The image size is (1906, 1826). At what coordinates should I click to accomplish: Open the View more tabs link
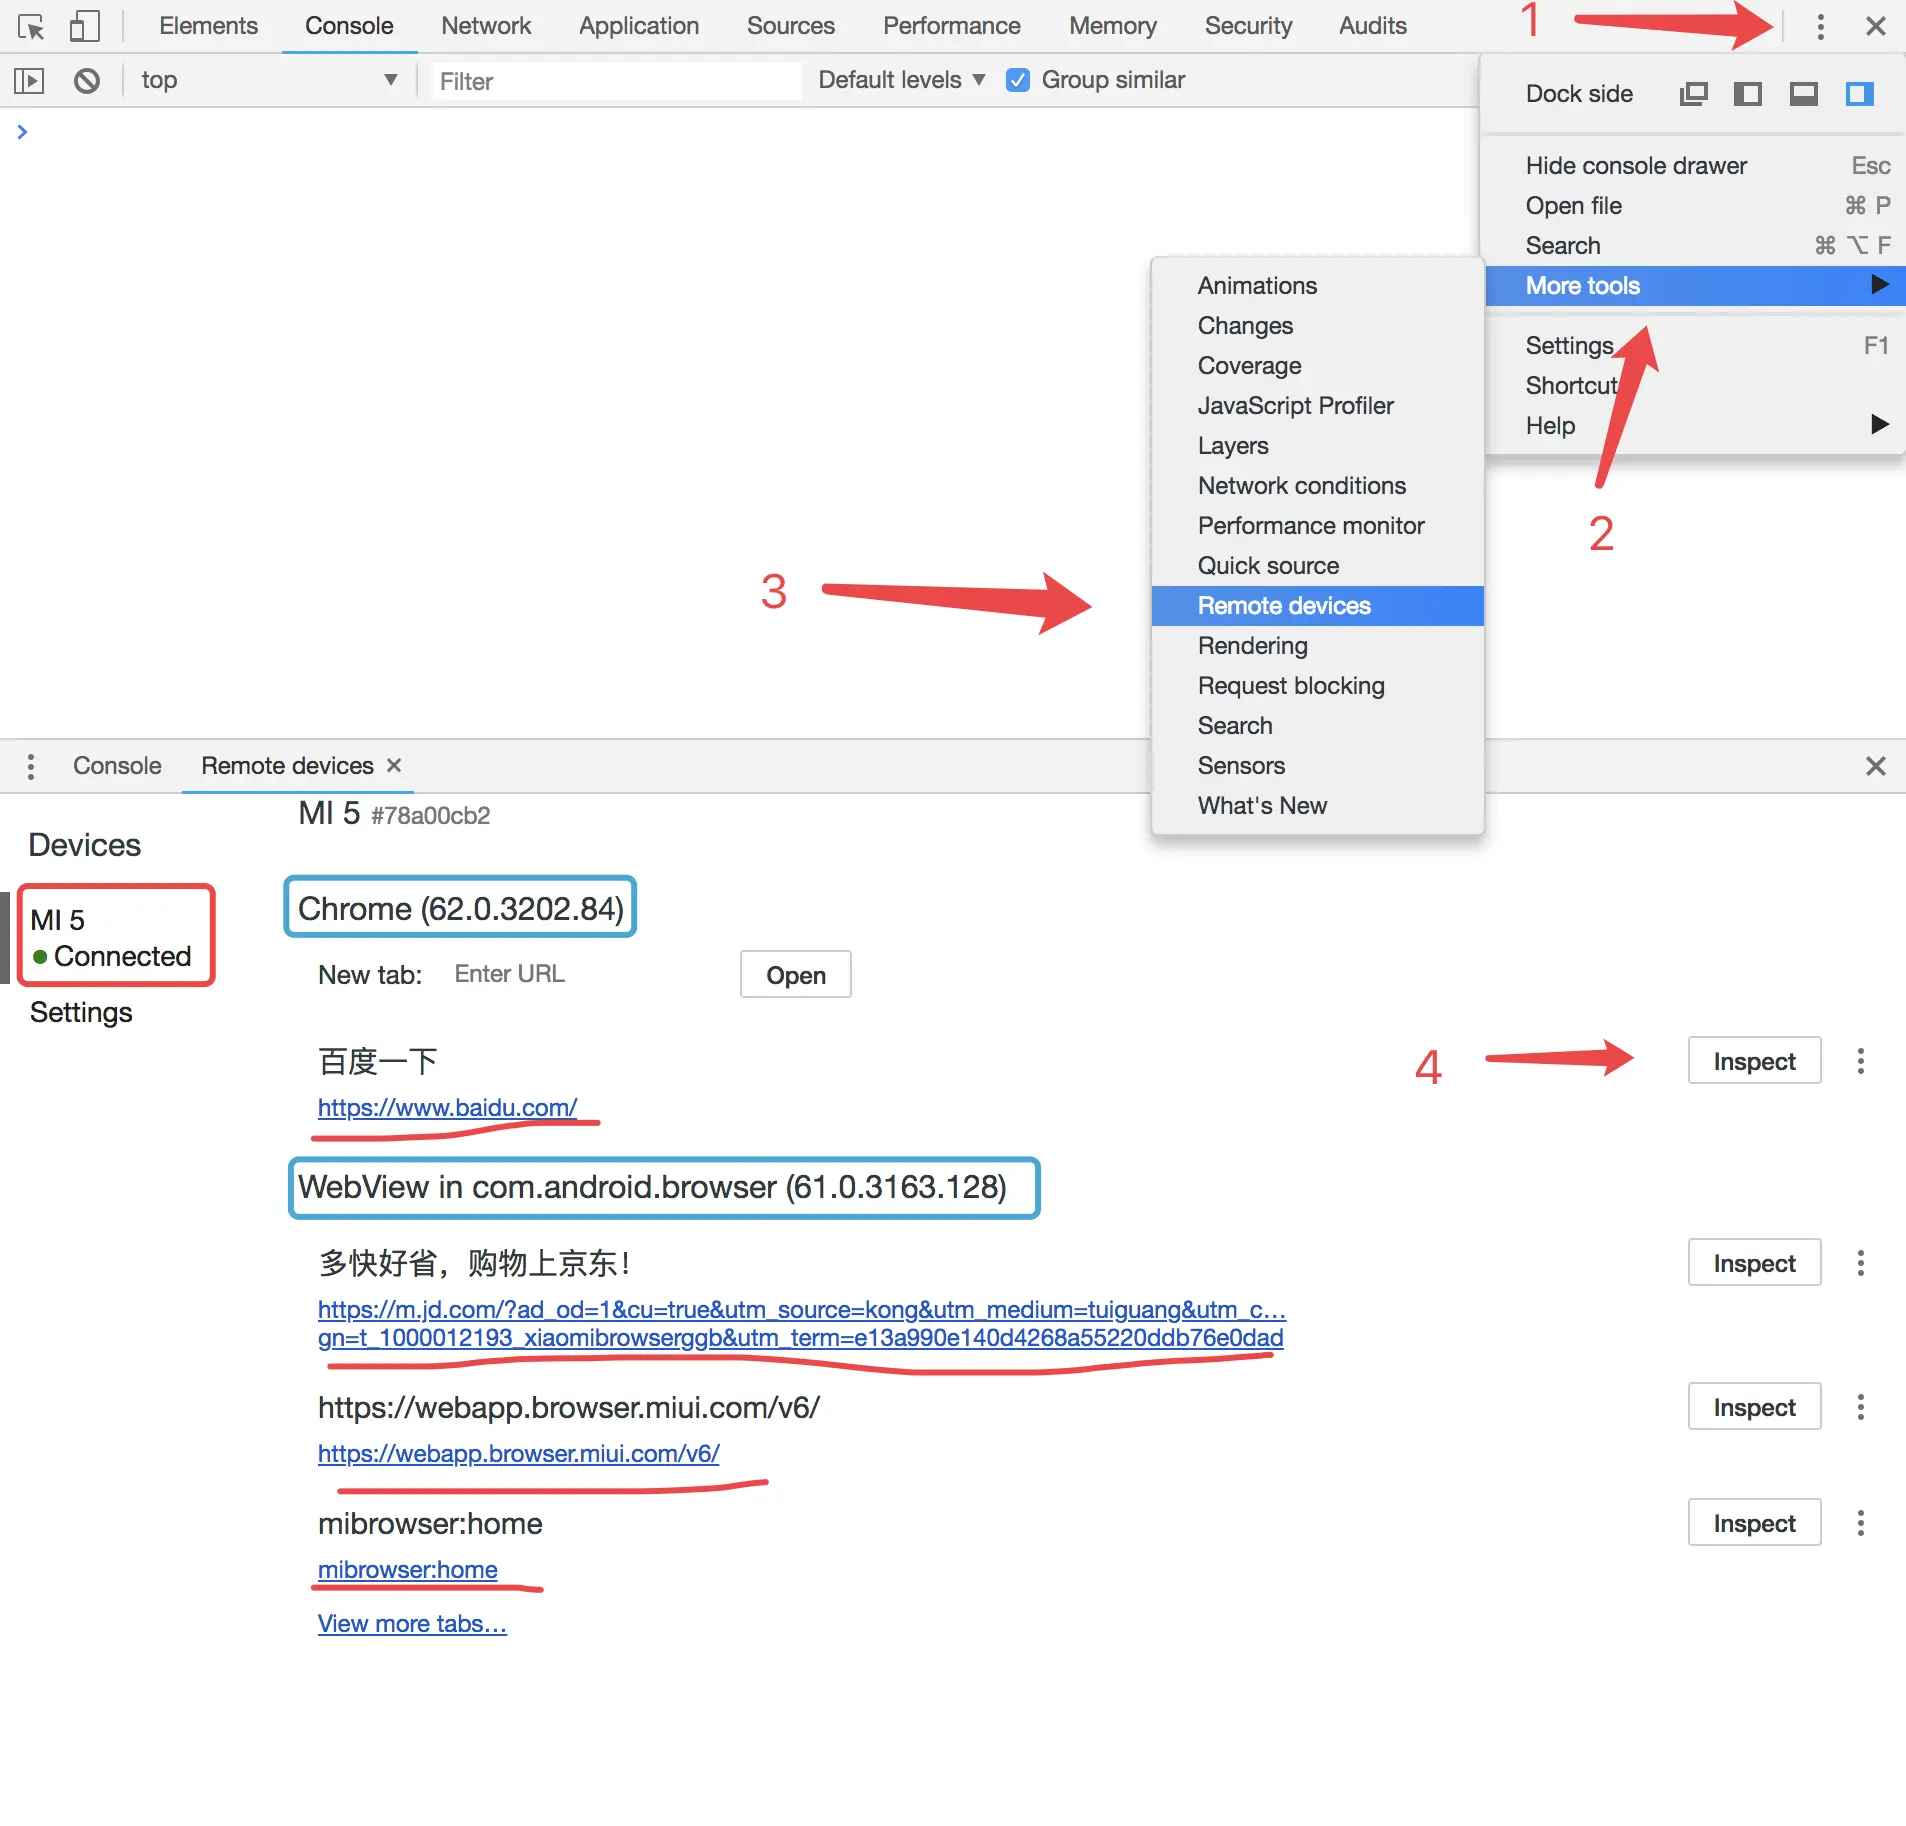412,1623
